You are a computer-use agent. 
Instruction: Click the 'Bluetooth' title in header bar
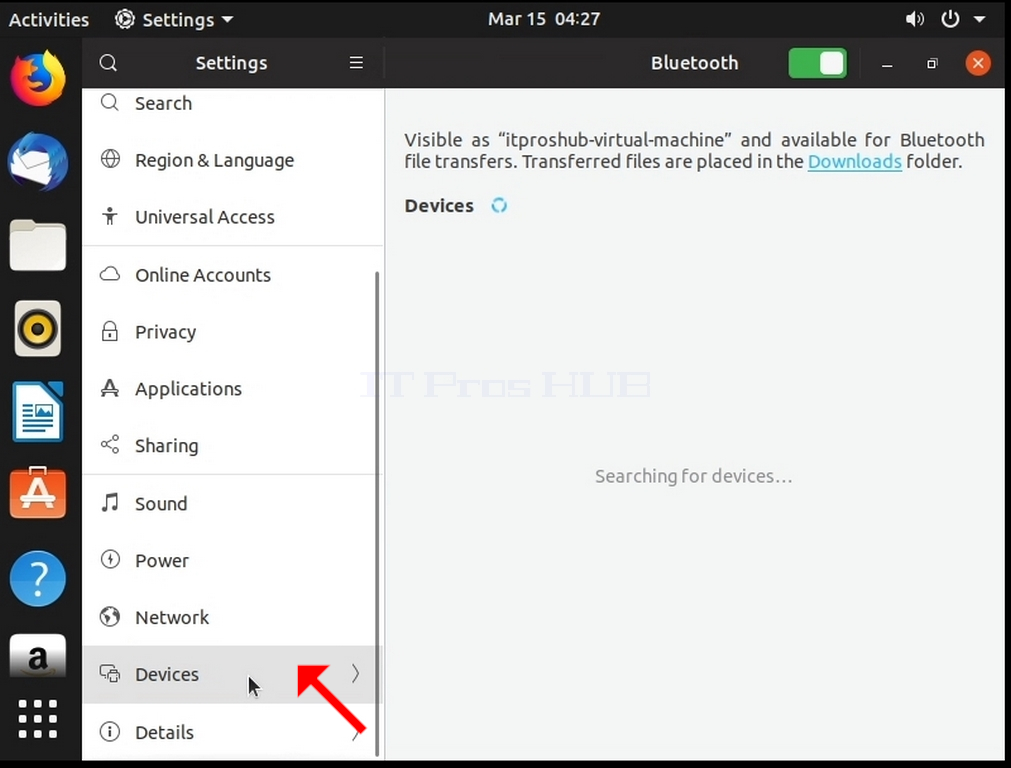(x=694, y=63)
